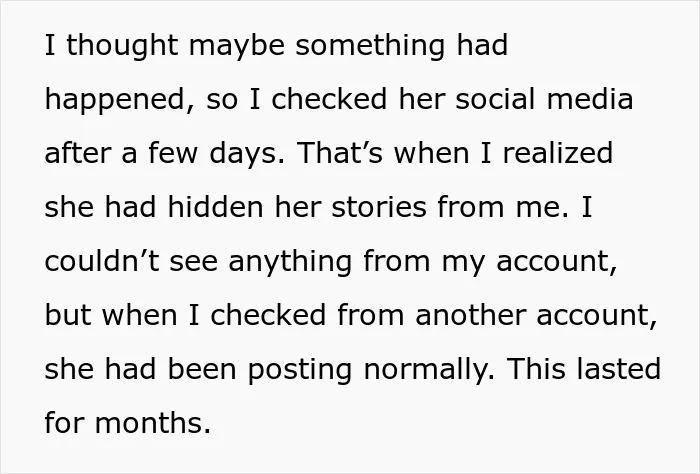
Task: Select the word "something"
Action: [x=370, y=46]
